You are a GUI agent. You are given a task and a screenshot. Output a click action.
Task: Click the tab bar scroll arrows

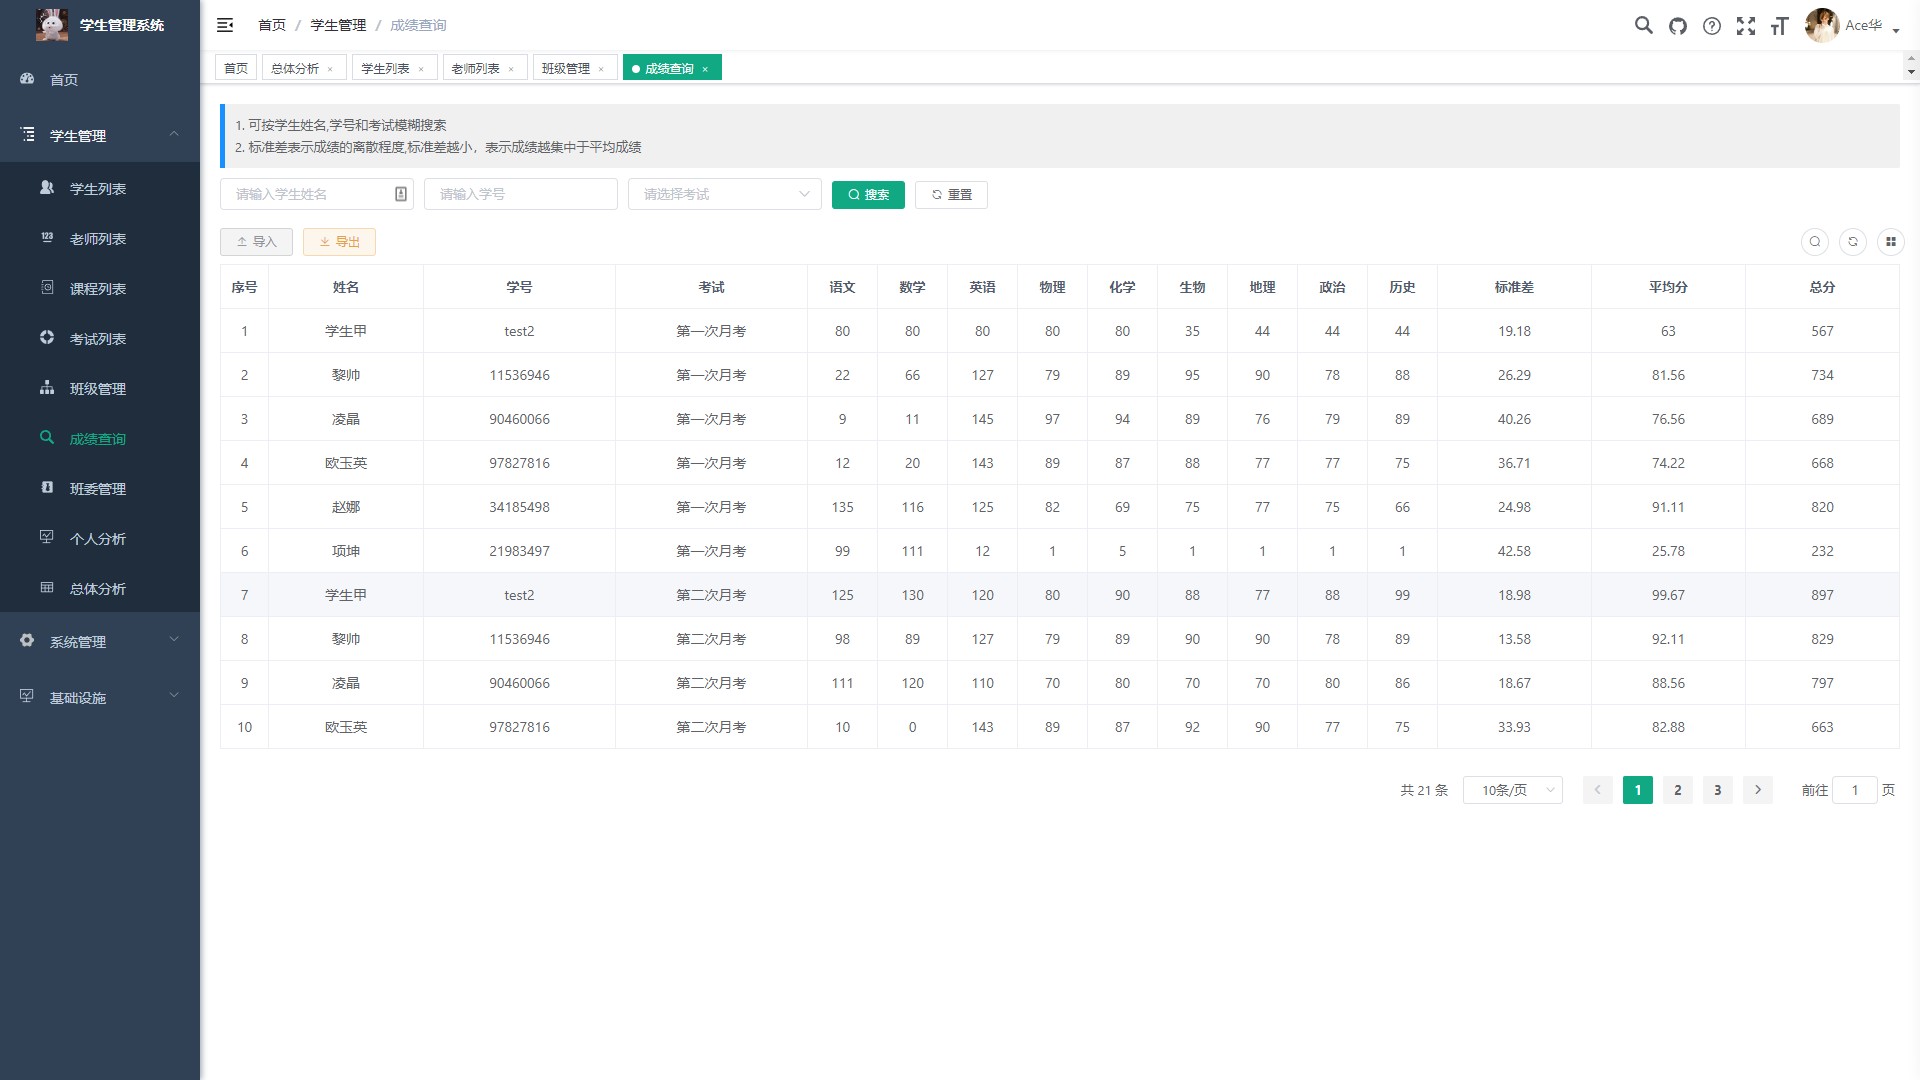click(1911, 66)
